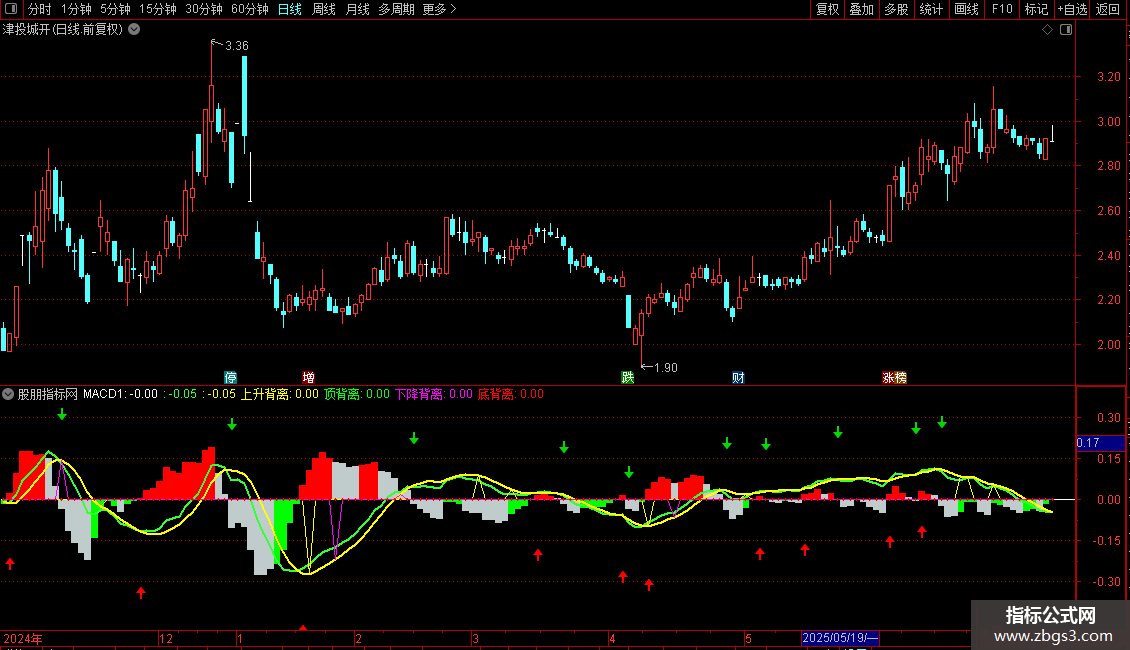The width and height of the screenshot is (1130, 650).
Task: Toggle the side panel icon in chart corner
Action: pos(1066,30)
